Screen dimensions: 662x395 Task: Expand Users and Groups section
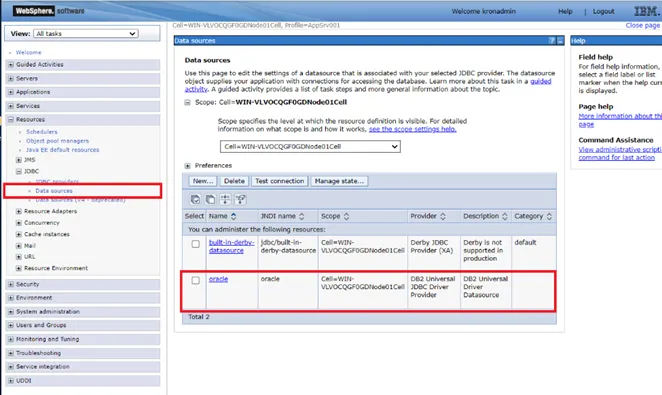click(11, 325)
